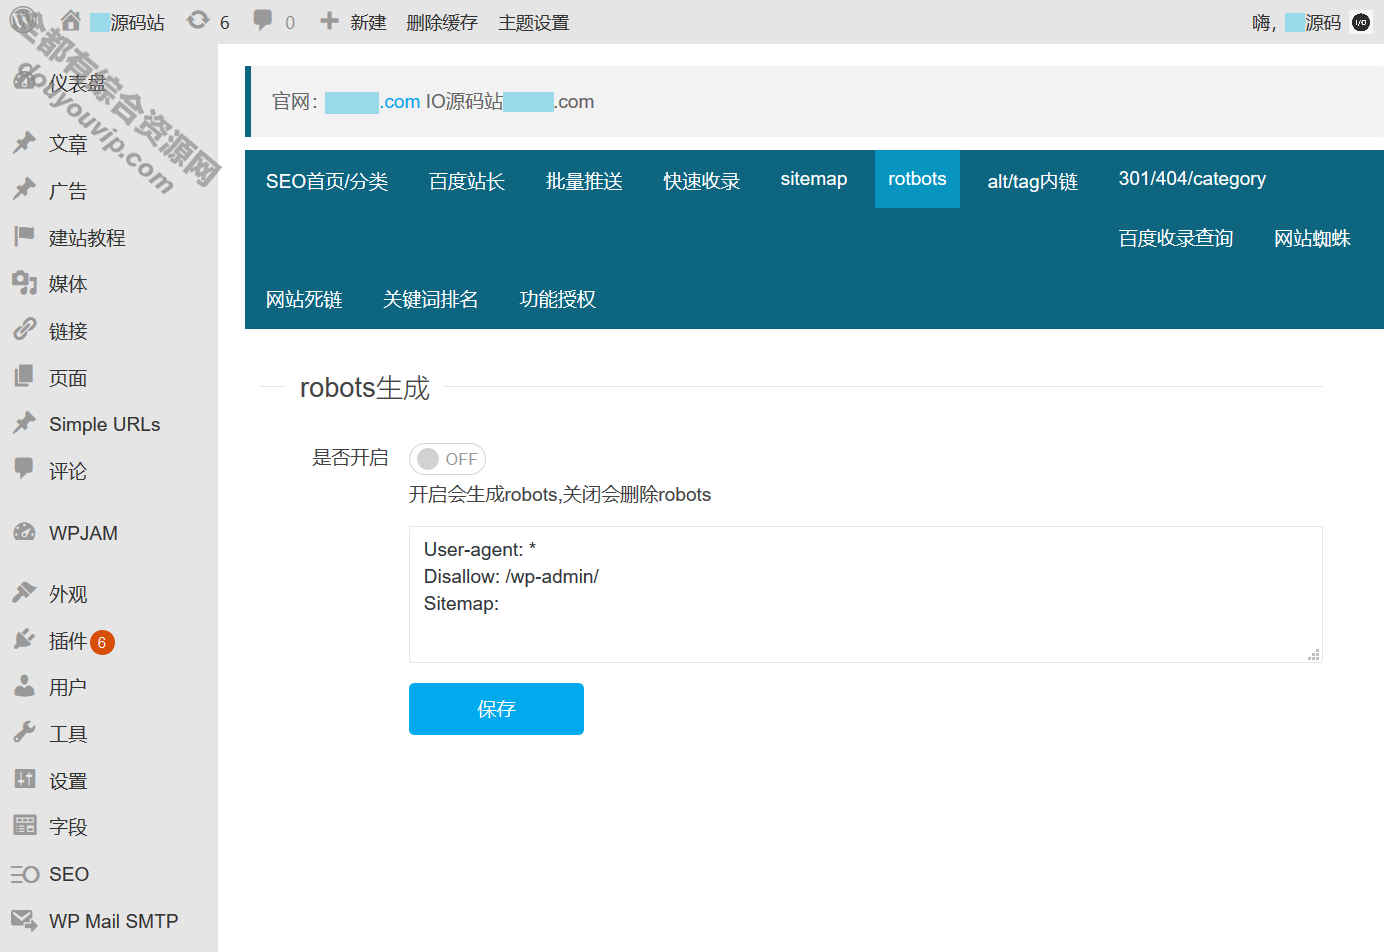1384x952 pixels.
Task: Click the chain link icon beside 链接
Action: (x=24, y=330)
